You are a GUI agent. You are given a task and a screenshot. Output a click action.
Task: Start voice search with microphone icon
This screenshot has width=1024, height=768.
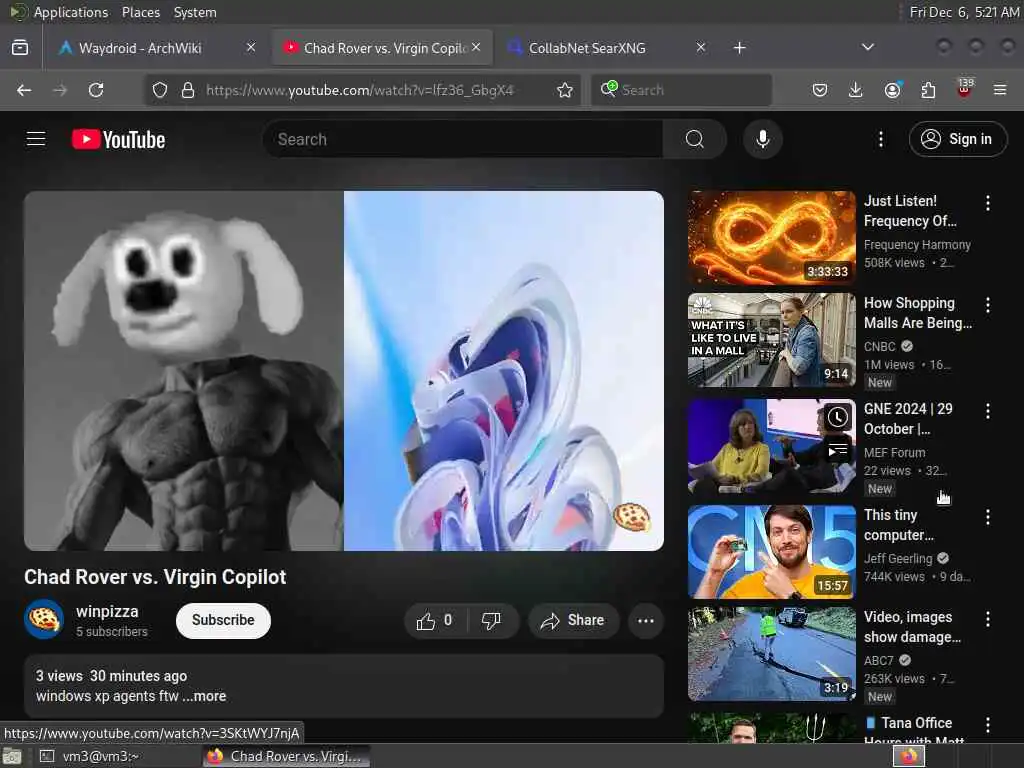tap(762, 139)
